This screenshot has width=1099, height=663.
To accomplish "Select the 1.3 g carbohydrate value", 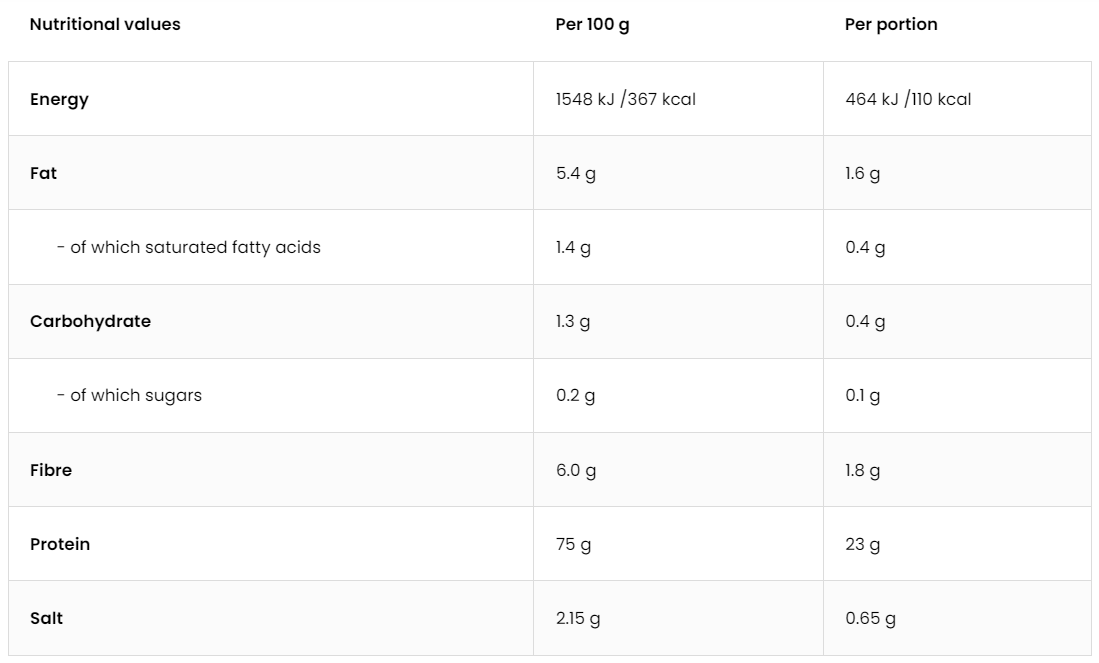I will tap(573, 321).
